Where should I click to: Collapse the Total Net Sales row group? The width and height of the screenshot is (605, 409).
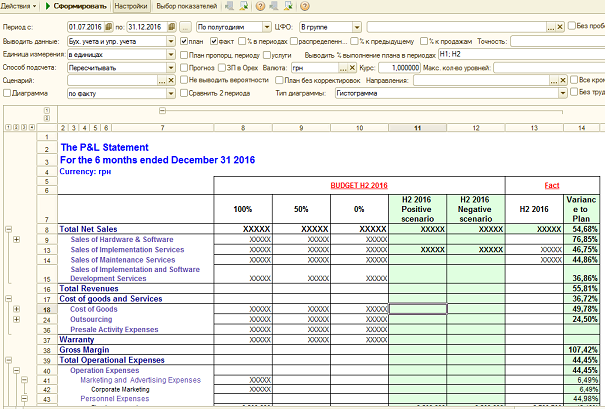coord(7,230)
